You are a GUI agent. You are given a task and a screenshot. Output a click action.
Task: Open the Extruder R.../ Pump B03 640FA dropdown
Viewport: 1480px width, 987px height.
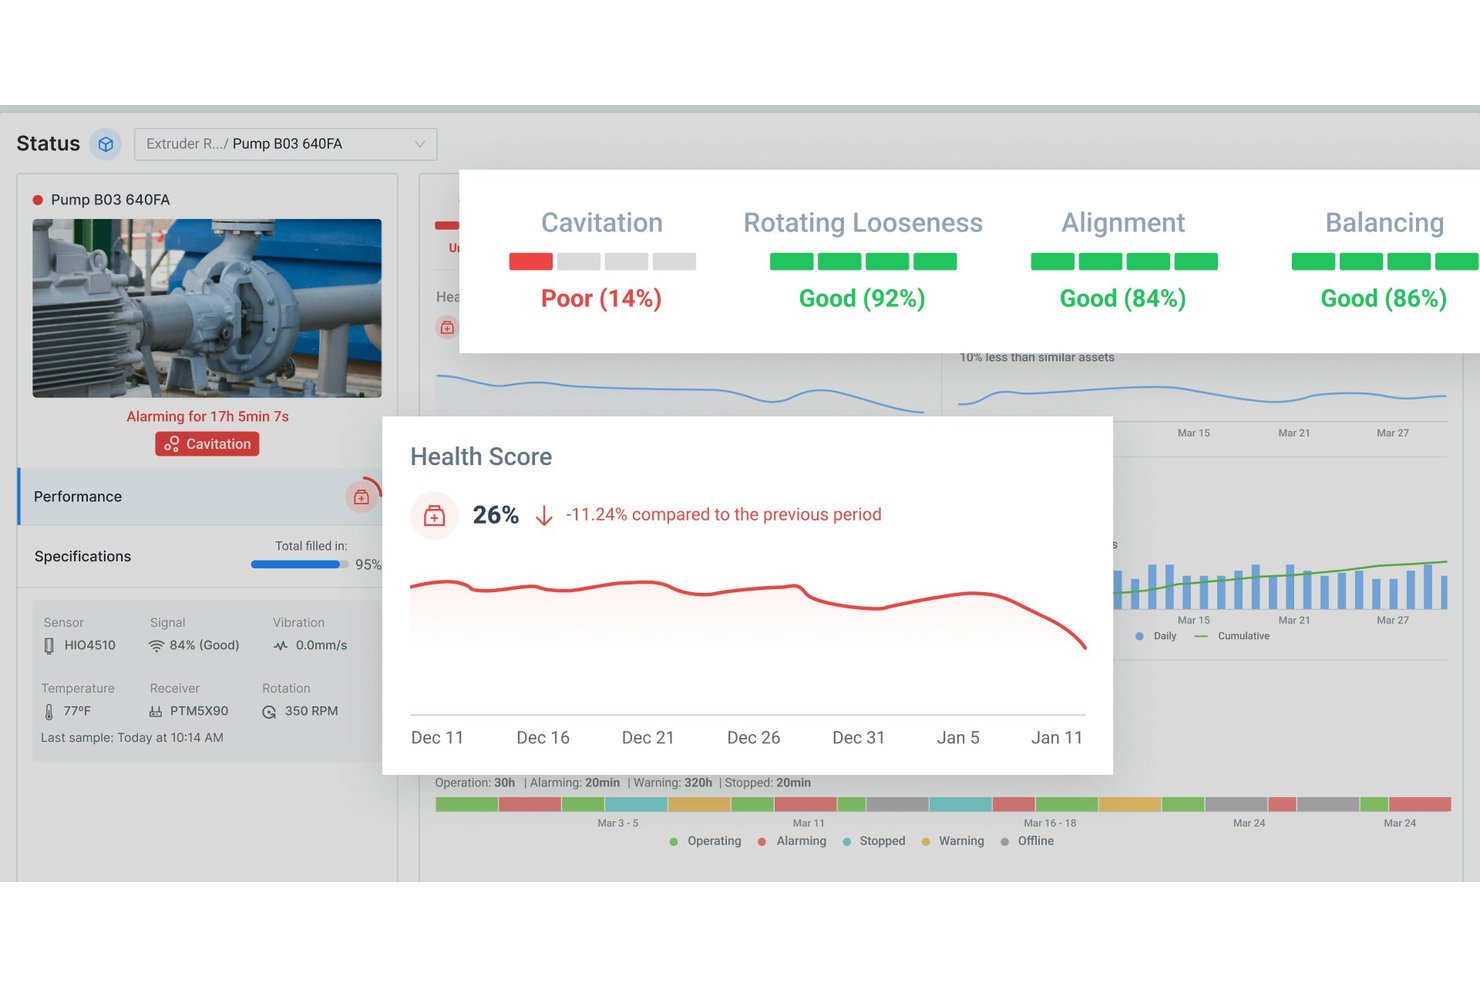pos(285,144)
